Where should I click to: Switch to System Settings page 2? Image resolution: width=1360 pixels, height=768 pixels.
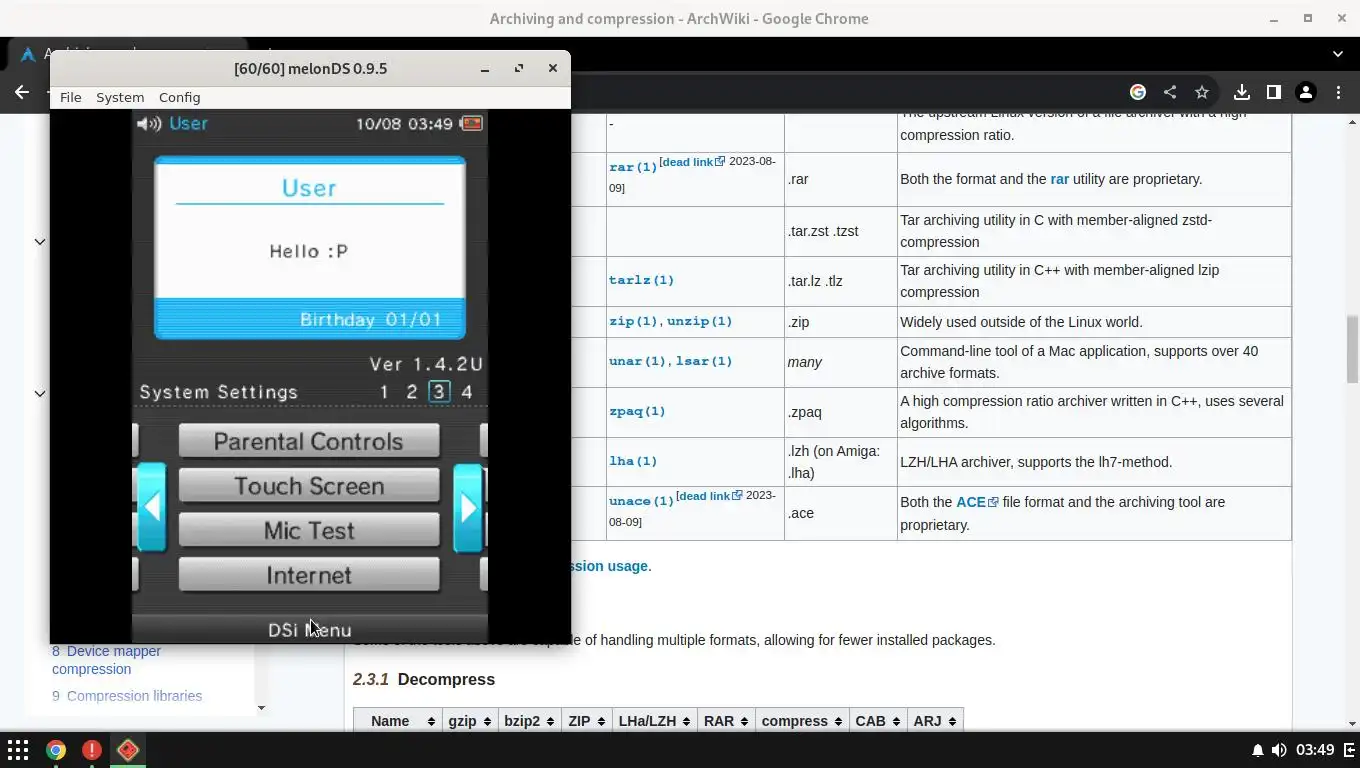[x=411, y=392]
